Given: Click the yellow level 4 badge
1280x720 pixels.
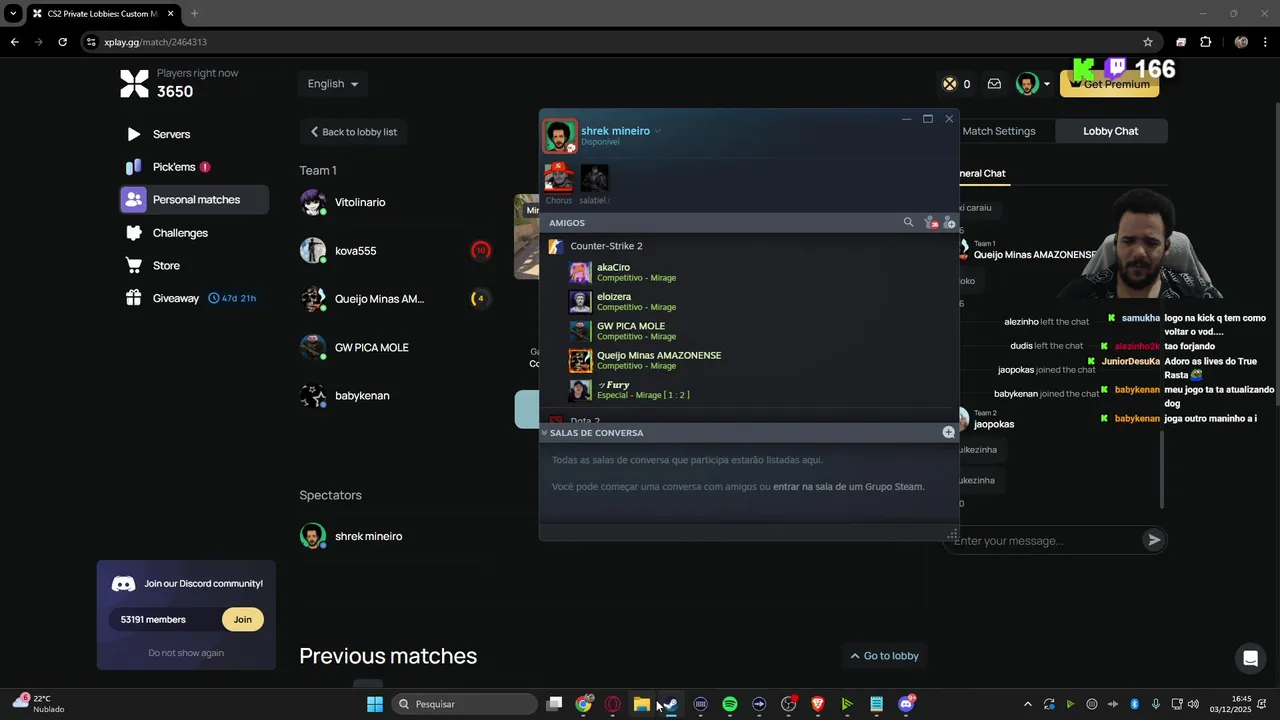Looking at the screenshot, I should [x=480, y=298].
